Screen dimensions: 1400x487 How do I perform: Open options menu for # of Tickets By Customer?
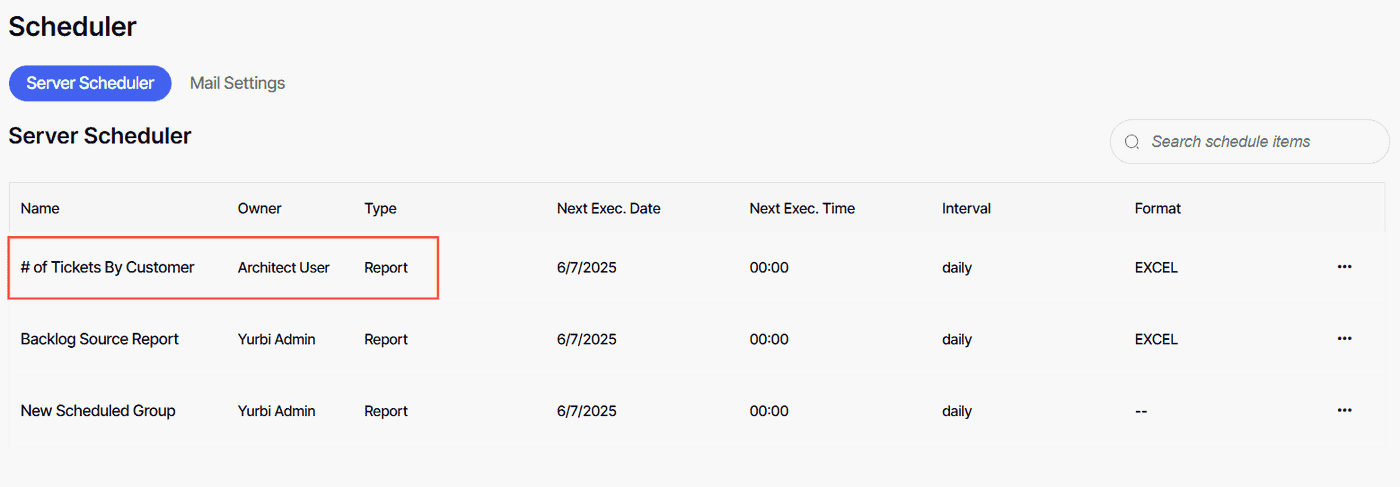point(1344,267)
